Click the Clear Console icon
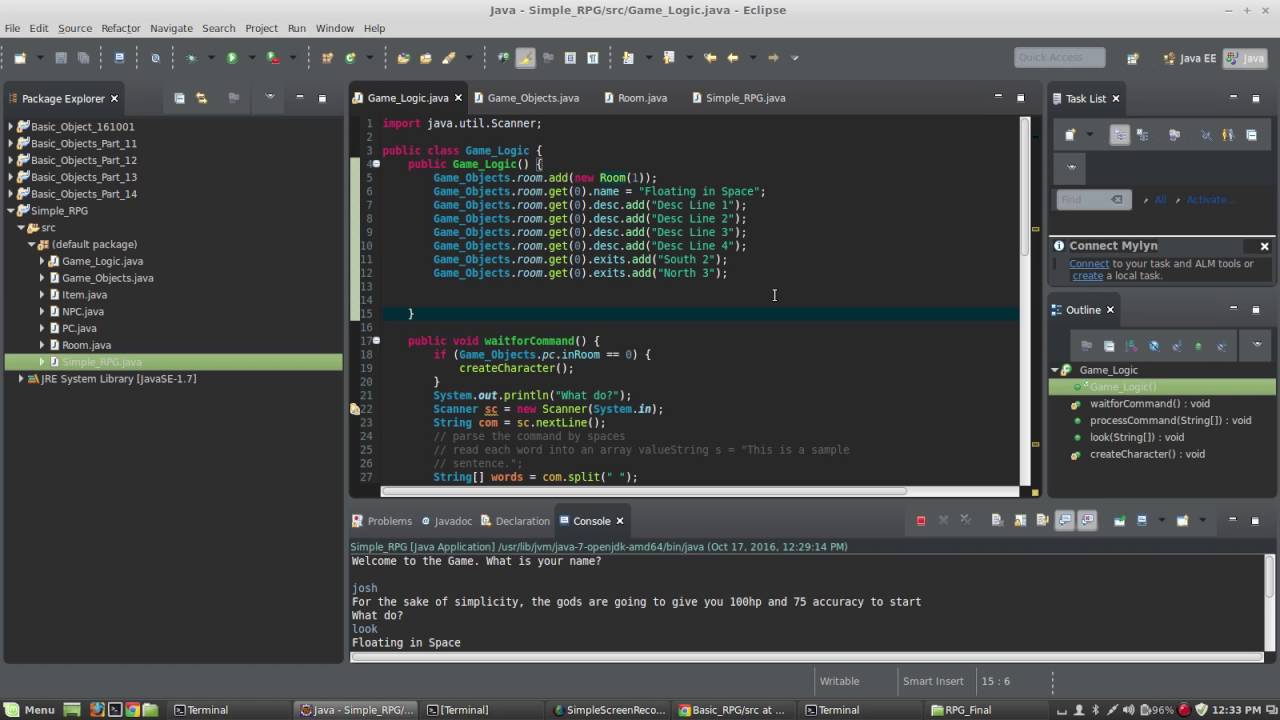This screenshot has width=1280, height=720. coord(997,520)
